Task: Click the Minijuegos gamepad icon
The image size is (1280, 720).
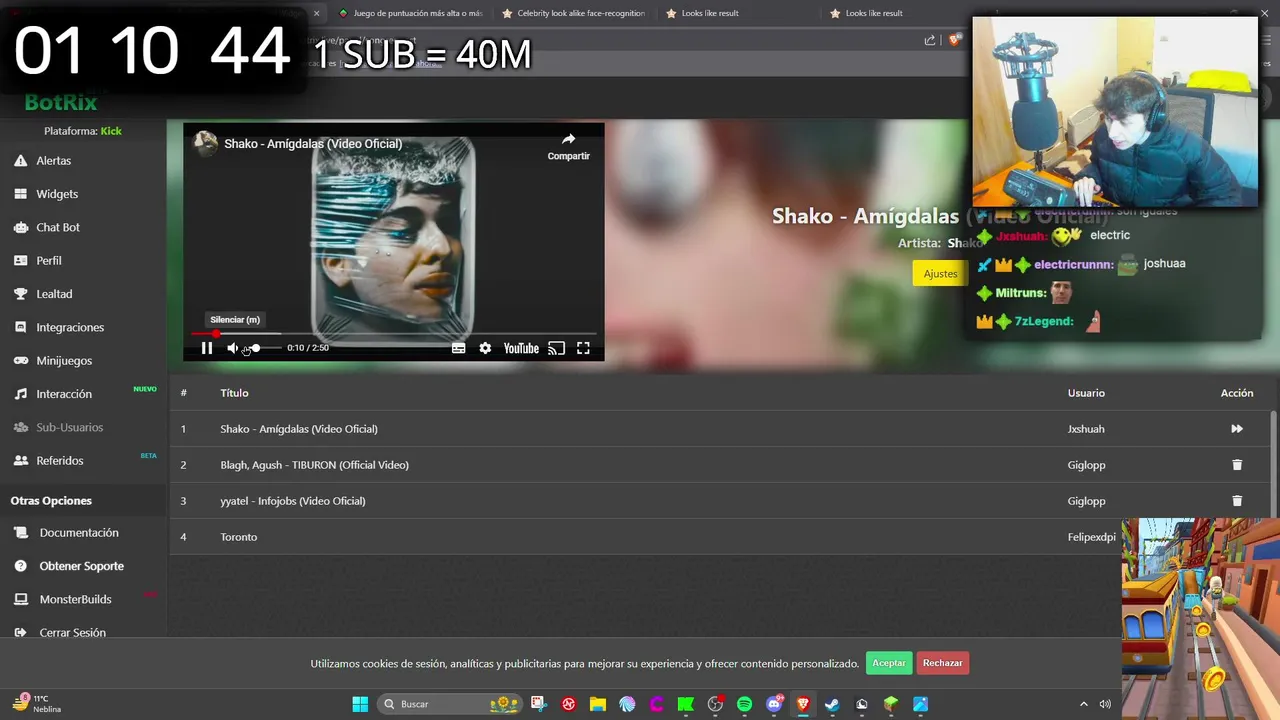Action: point(20,360)
